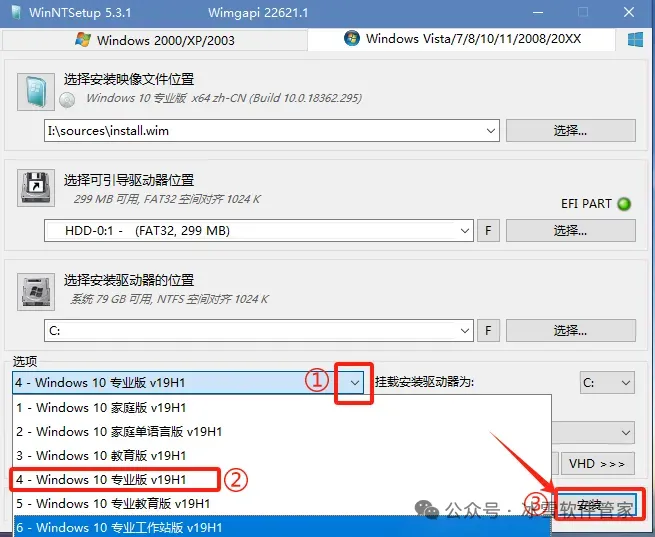Select 2 - Windows 10 家庭单语言版 v19H1

(x=282, y=431)
